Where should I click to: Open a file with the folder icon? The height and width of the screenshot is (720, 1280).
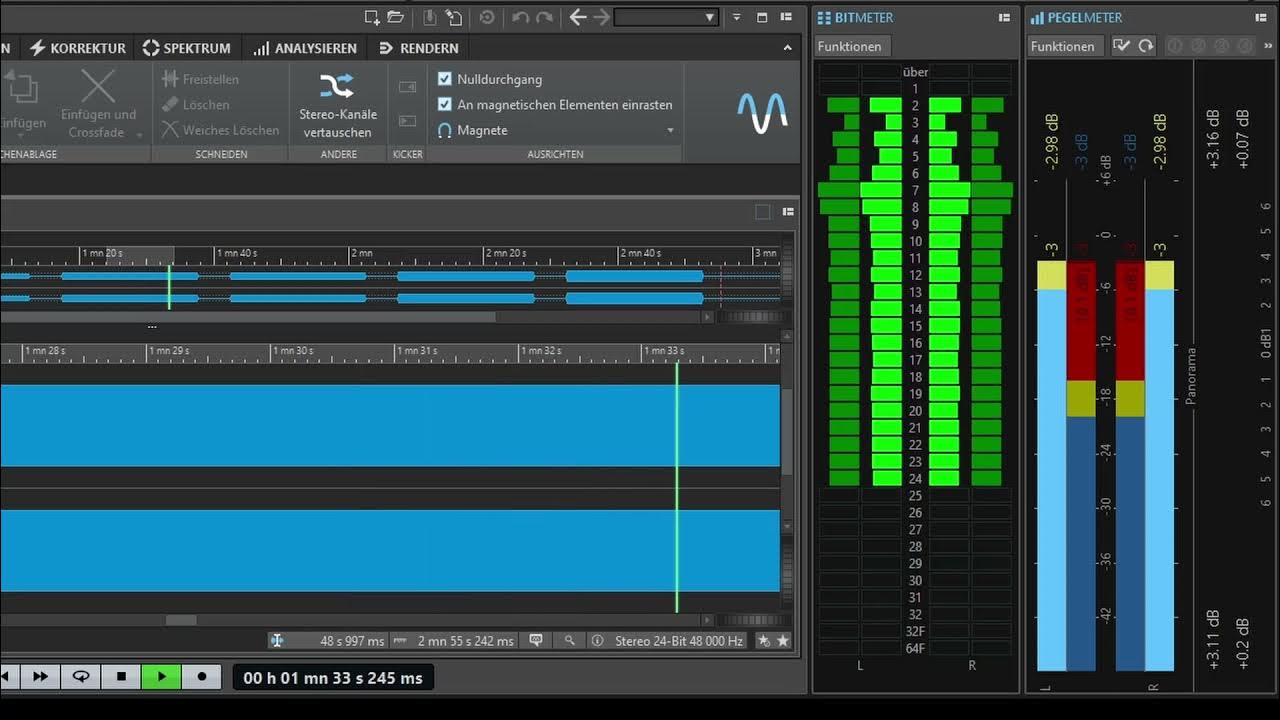(396, 17)
